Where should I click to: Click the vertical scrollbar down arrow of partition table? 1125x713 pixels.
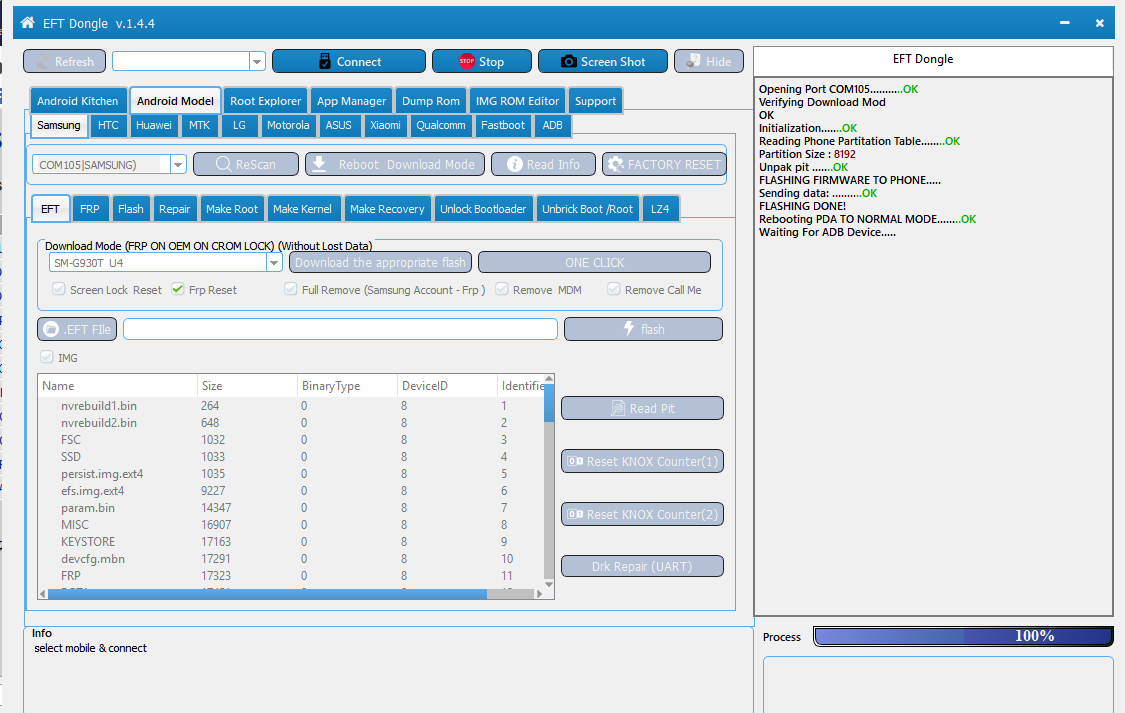(x=549, y=584)
